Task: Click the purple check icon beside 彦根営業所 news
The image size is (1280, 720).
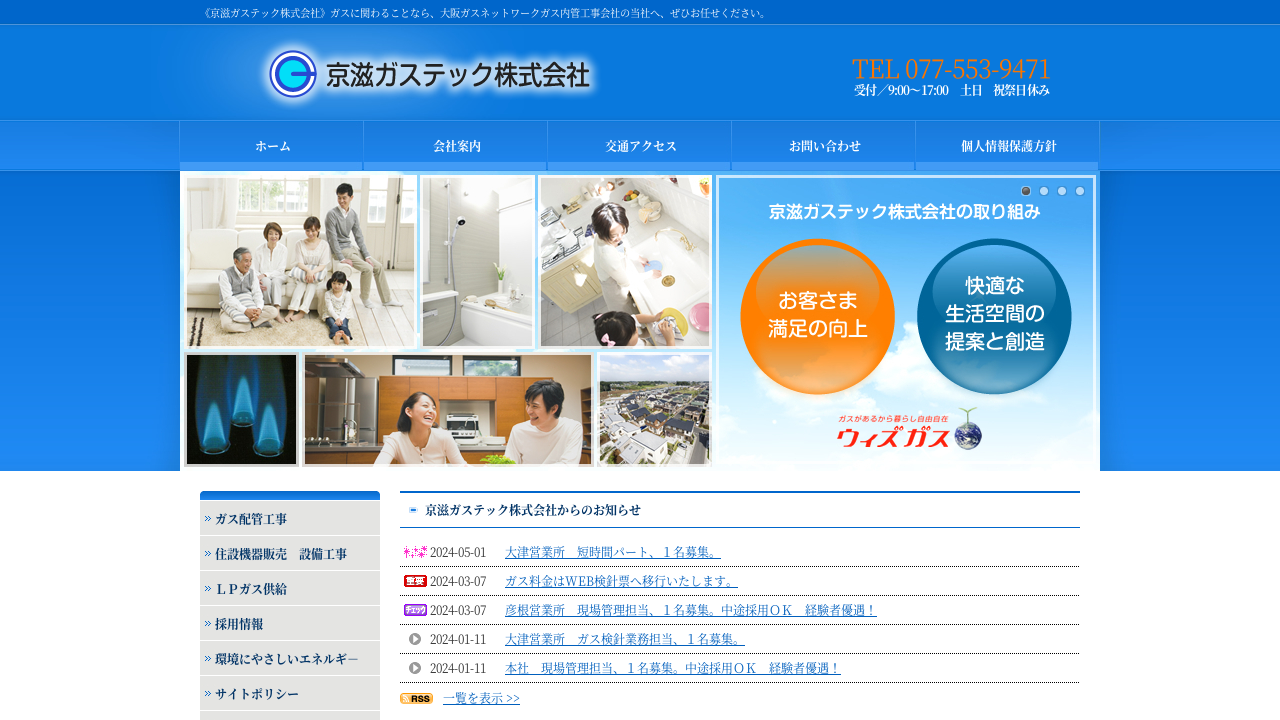Action: [415, 611]
